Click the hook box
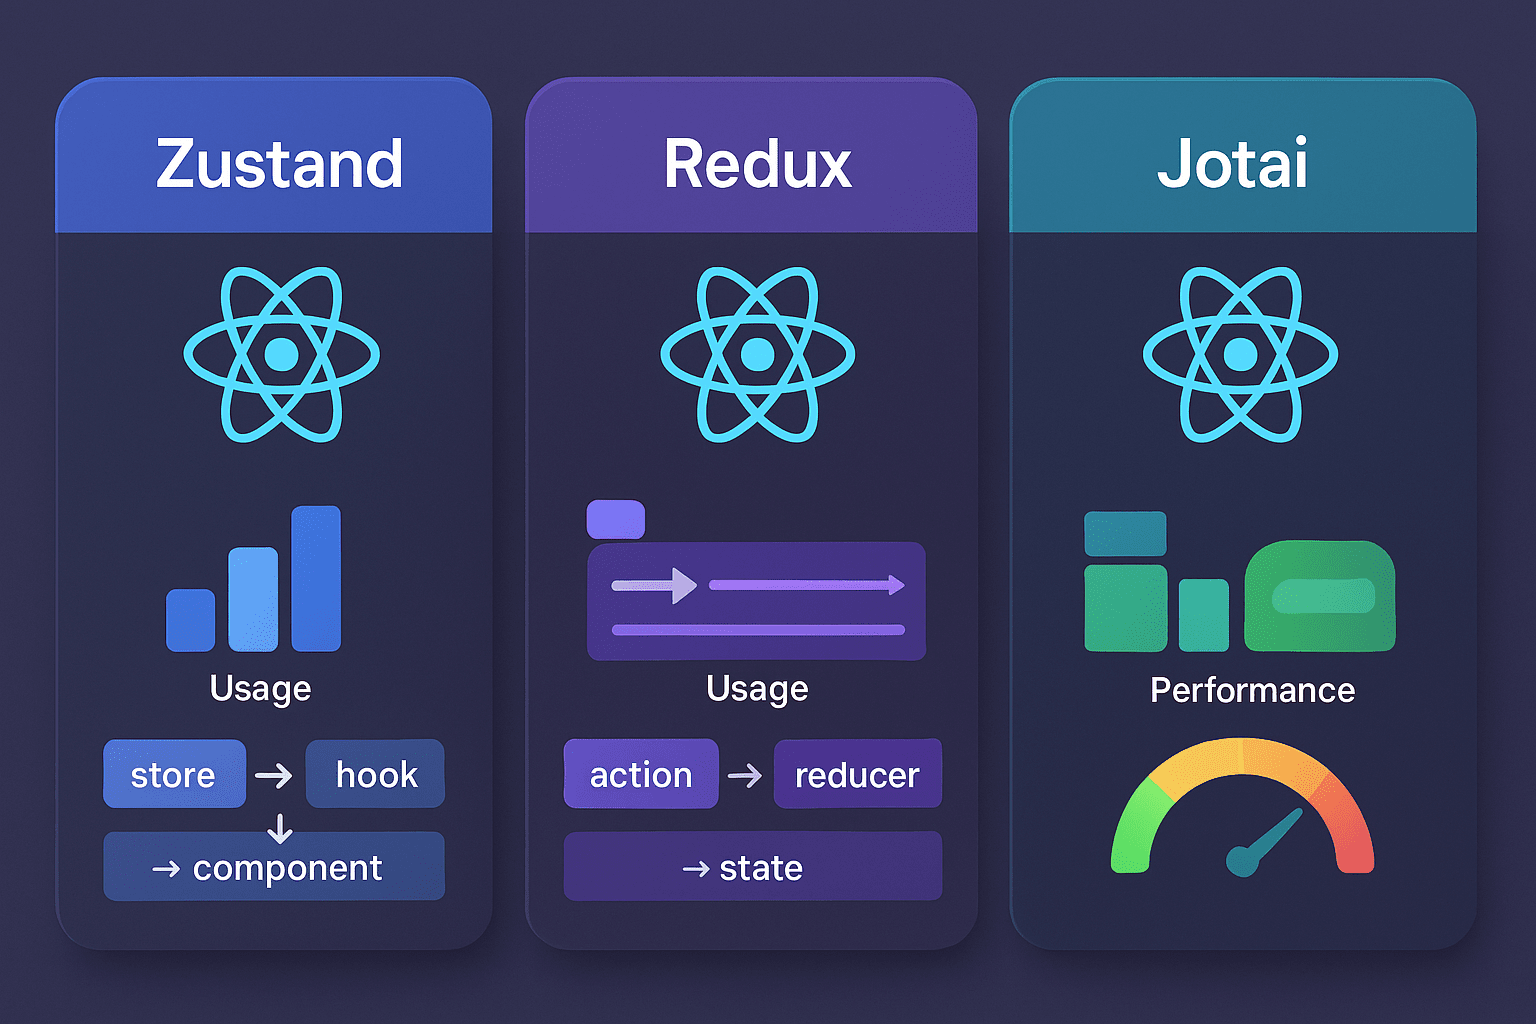Screen dimensions: 1536x1024 pos(375,774)
